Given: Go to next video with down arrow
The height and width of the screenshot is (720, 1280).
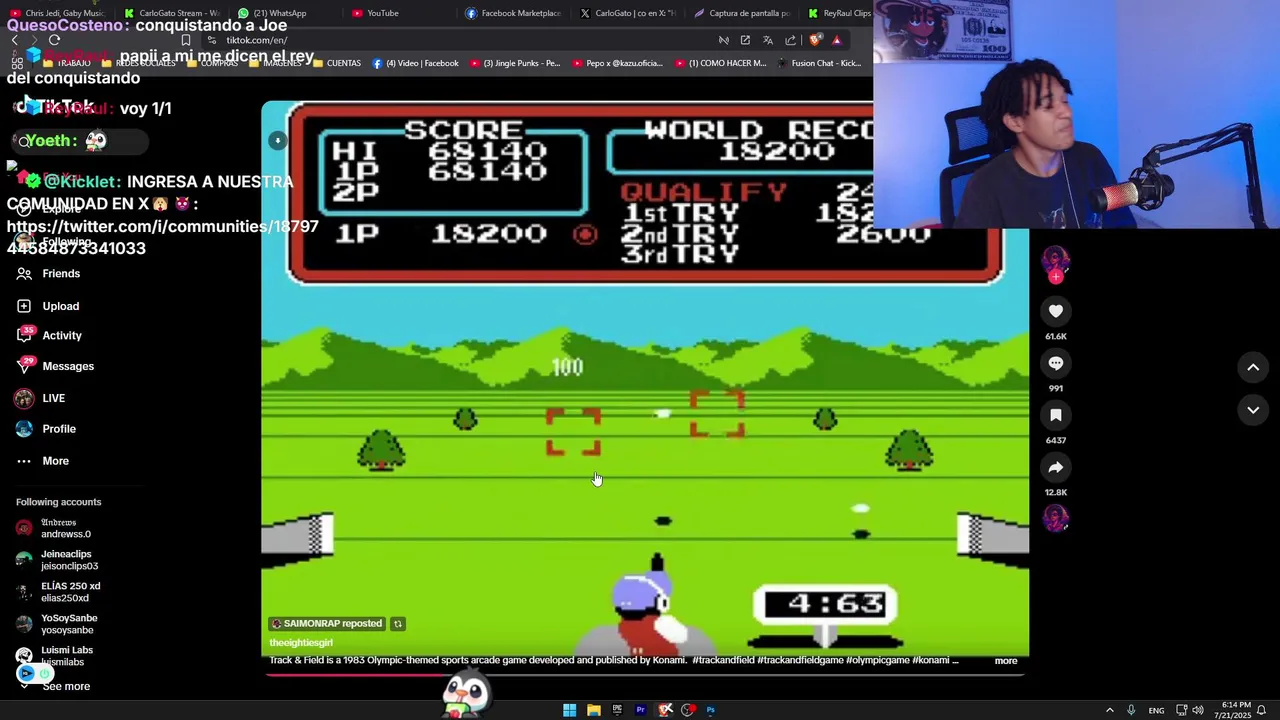Looking at the screenshot, I should tap(1253, 410).
